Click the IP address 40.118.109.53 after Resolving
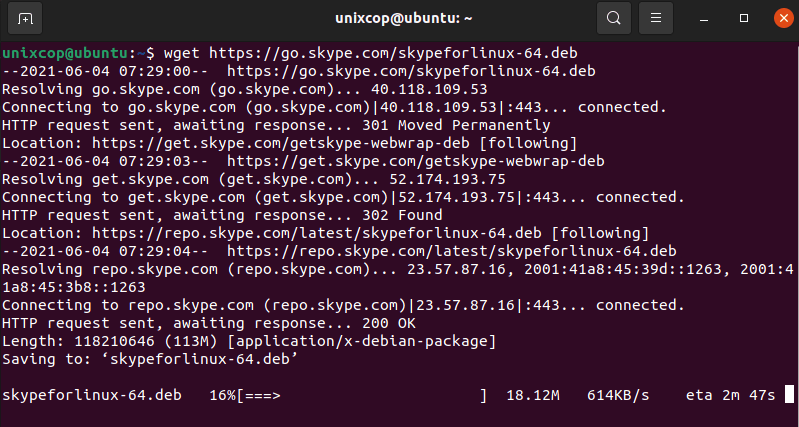Image resolution: width=799 pixels, height=427 pixels. tap(429, 89)
